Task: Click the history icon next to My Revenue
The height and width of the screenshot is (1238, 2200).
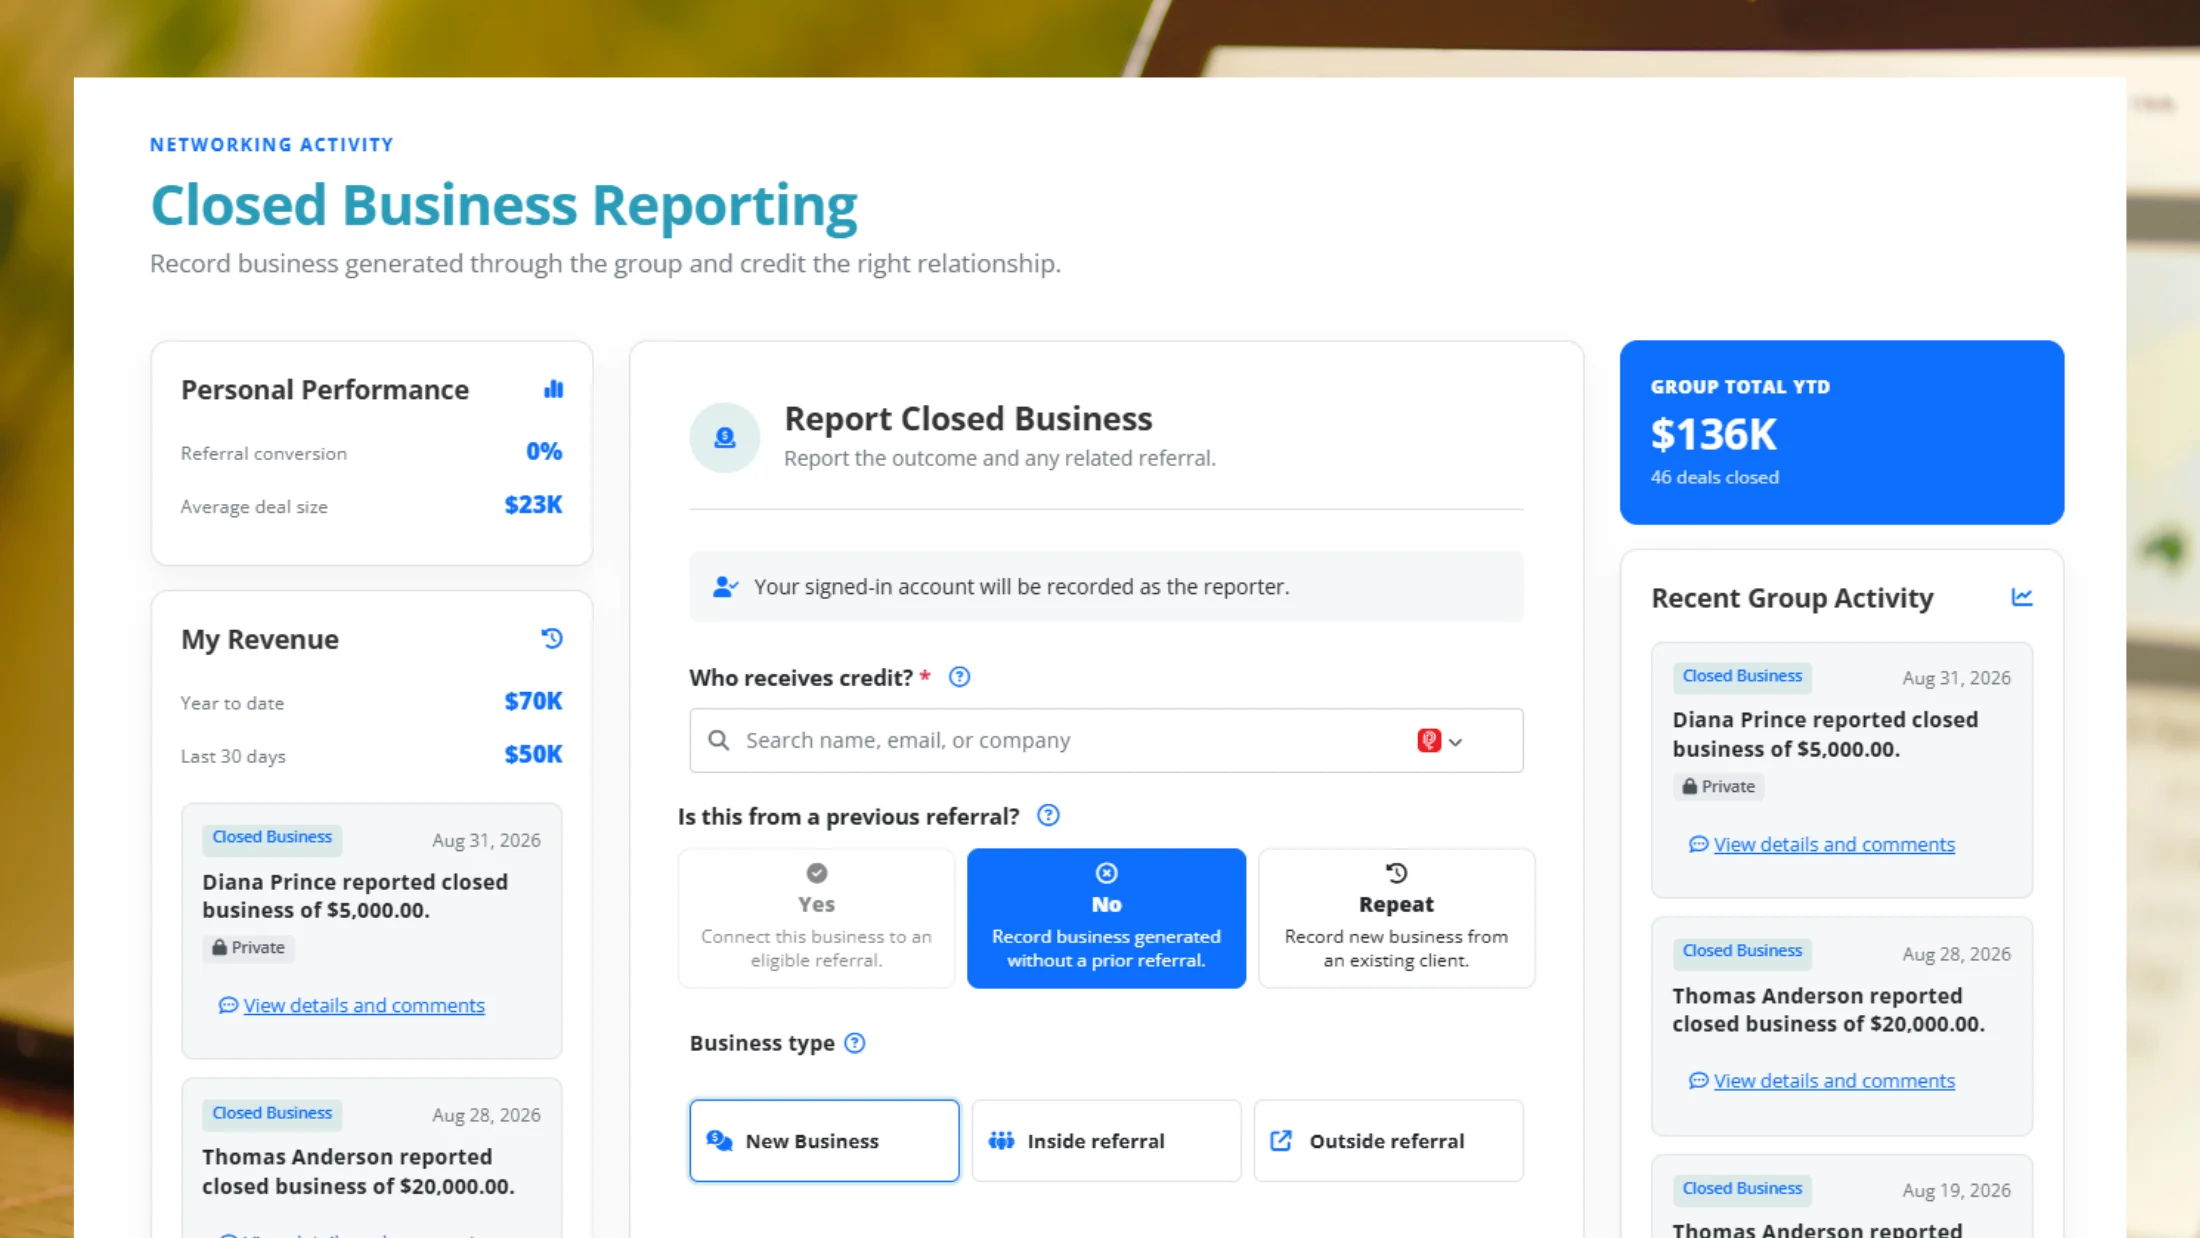Action: pos(552,638)
